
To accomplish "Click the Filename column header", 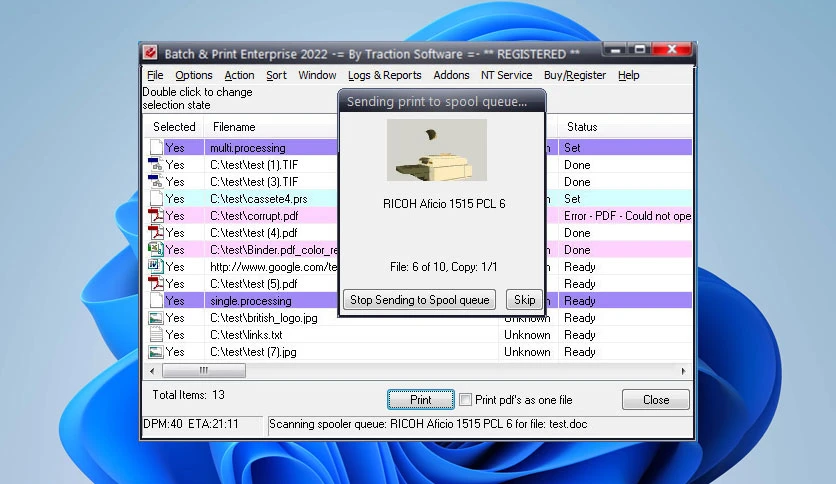I will coord(234,127).
